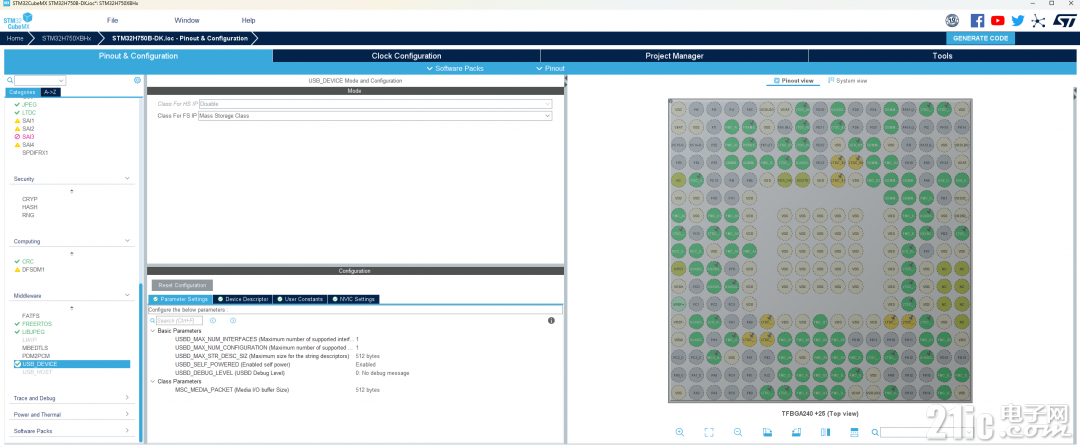This screenshot has width=1080, height=447.
Task: Go to next parameter search result
Action: 233,321
